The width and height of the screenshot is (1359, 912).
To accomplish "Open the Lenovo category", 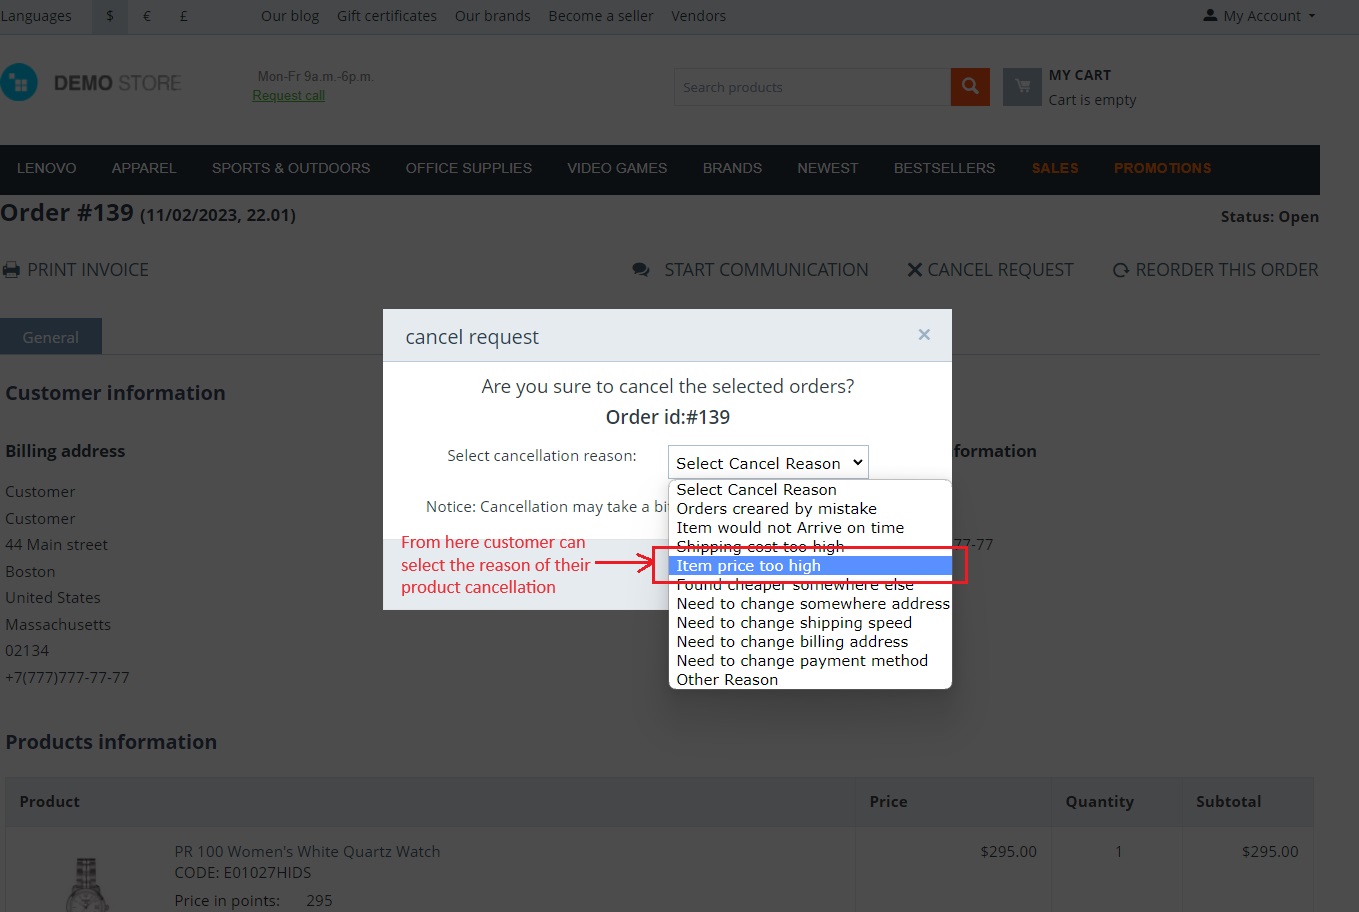I will (x=46, y=168).
